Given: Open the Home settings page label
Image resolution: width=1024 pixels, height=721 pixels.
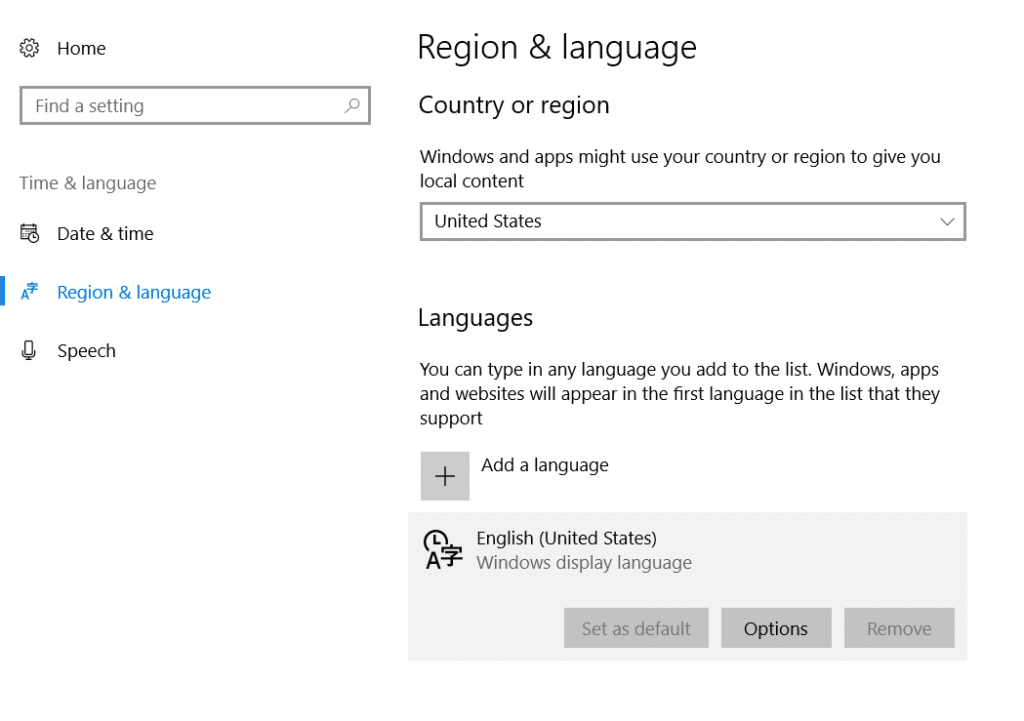Looking at the screenshot, I should pyautogui.click(x=81, y=48).
